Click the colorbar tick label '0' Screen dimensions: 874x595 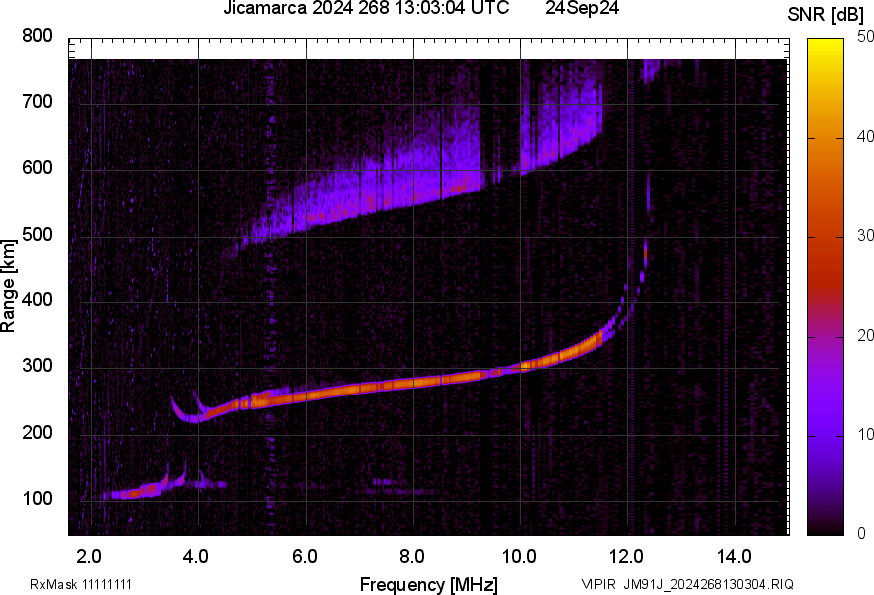click(862, 533)
